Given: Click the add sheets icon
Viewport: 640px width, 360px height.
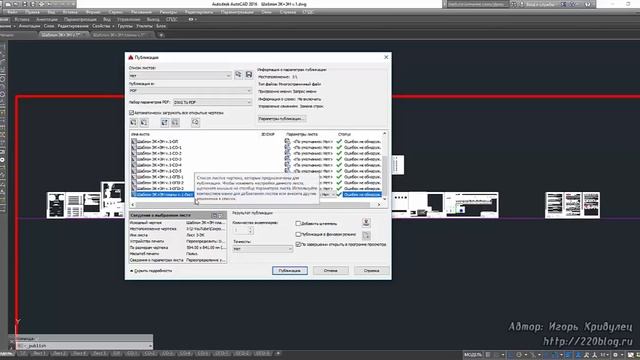Looking at the screenshot, I should (133, 122).
